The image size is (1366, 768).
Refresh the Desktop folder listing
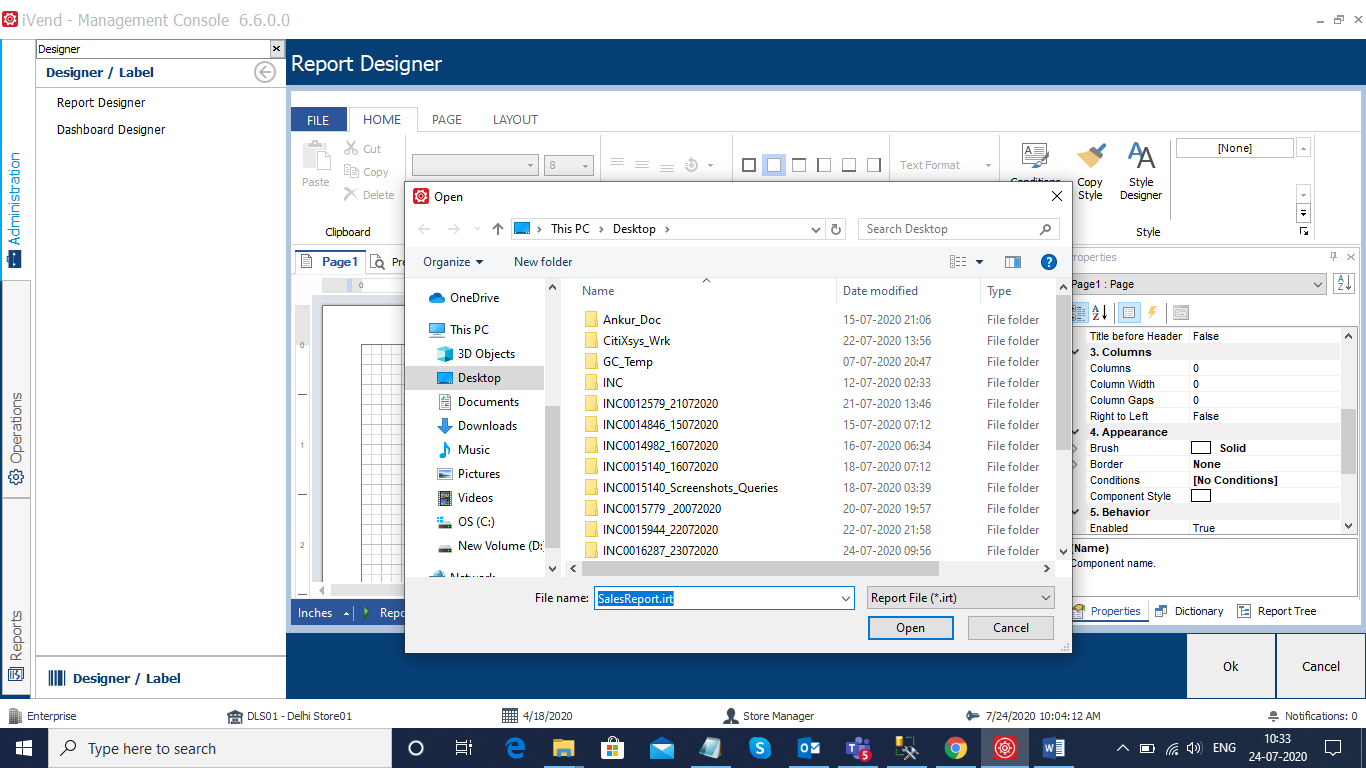(x=837, y=229)
